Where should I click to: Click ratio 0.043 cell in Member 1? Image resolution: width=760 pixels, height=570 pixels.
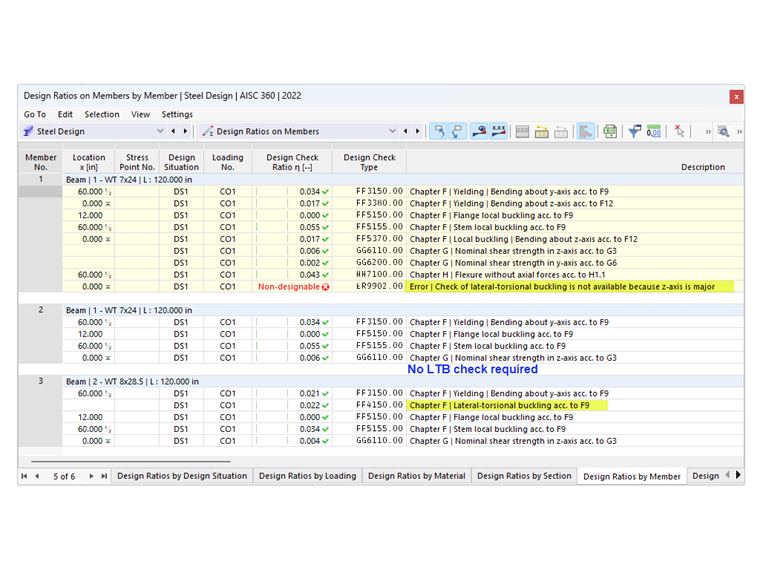(x=292, y=275)
